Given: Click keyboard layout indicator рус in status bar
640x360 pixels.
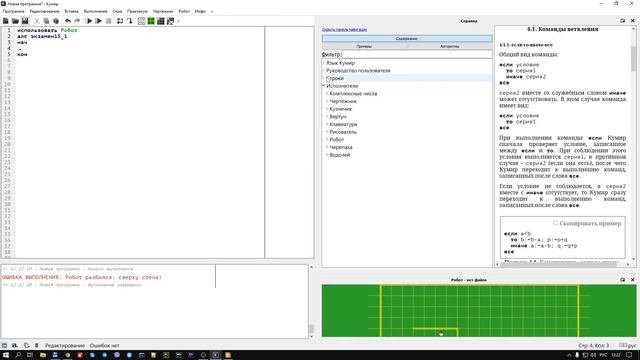Looking at the screenshot, I should tap(628, 345).
